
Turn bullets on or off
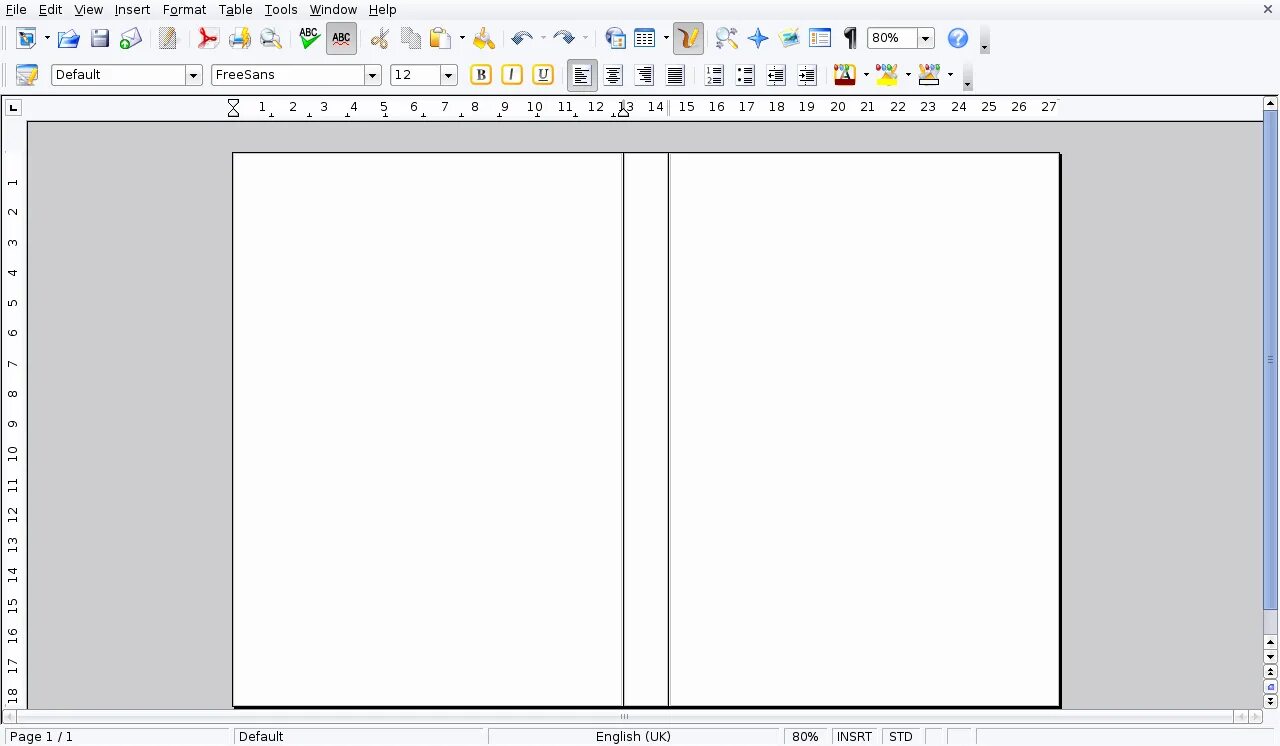click(745, 75)
